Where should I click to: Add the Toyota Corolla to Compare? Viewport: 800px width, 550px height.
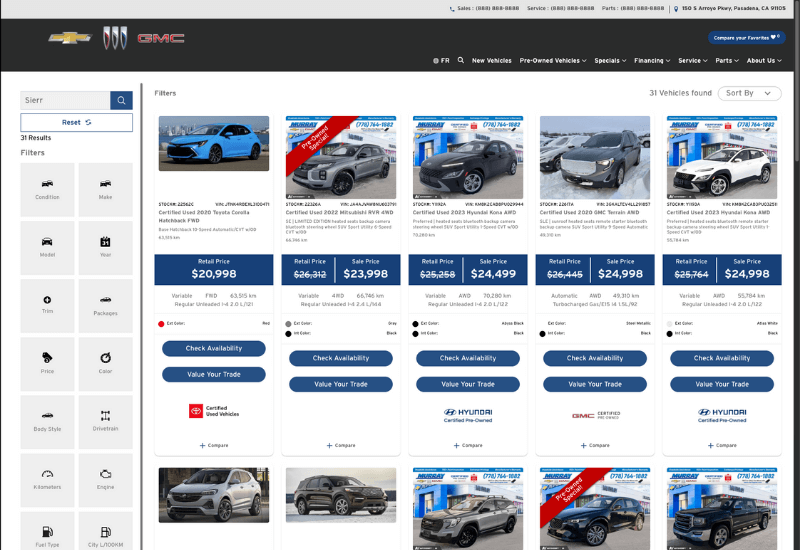[213, 445]
